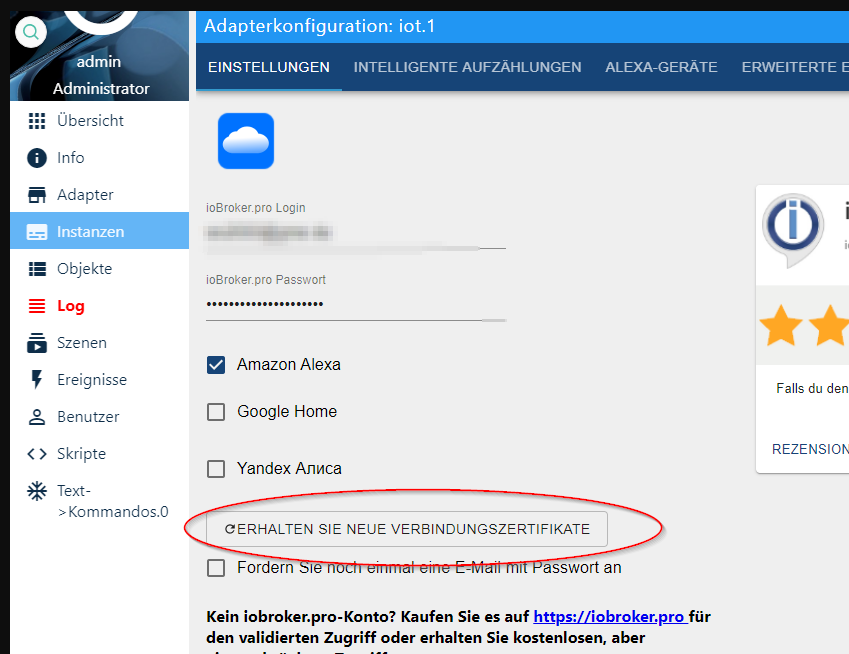Open the https://iobroker.pro link

point(610,617)
